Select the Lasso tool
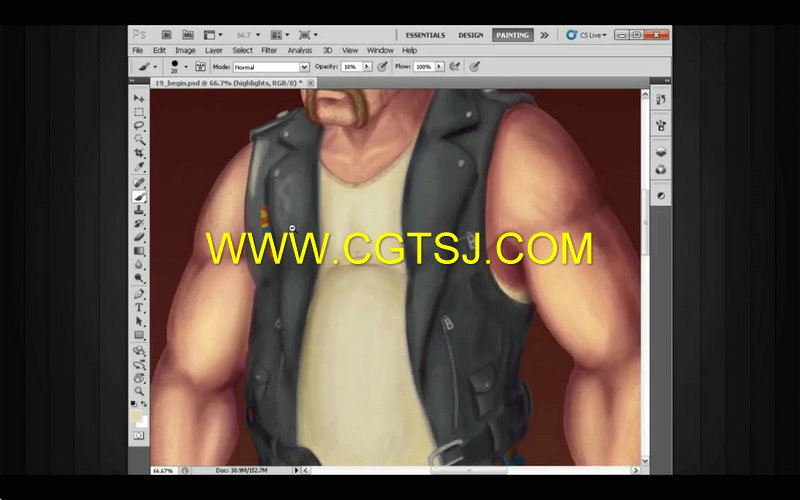 tap(139, 126)
